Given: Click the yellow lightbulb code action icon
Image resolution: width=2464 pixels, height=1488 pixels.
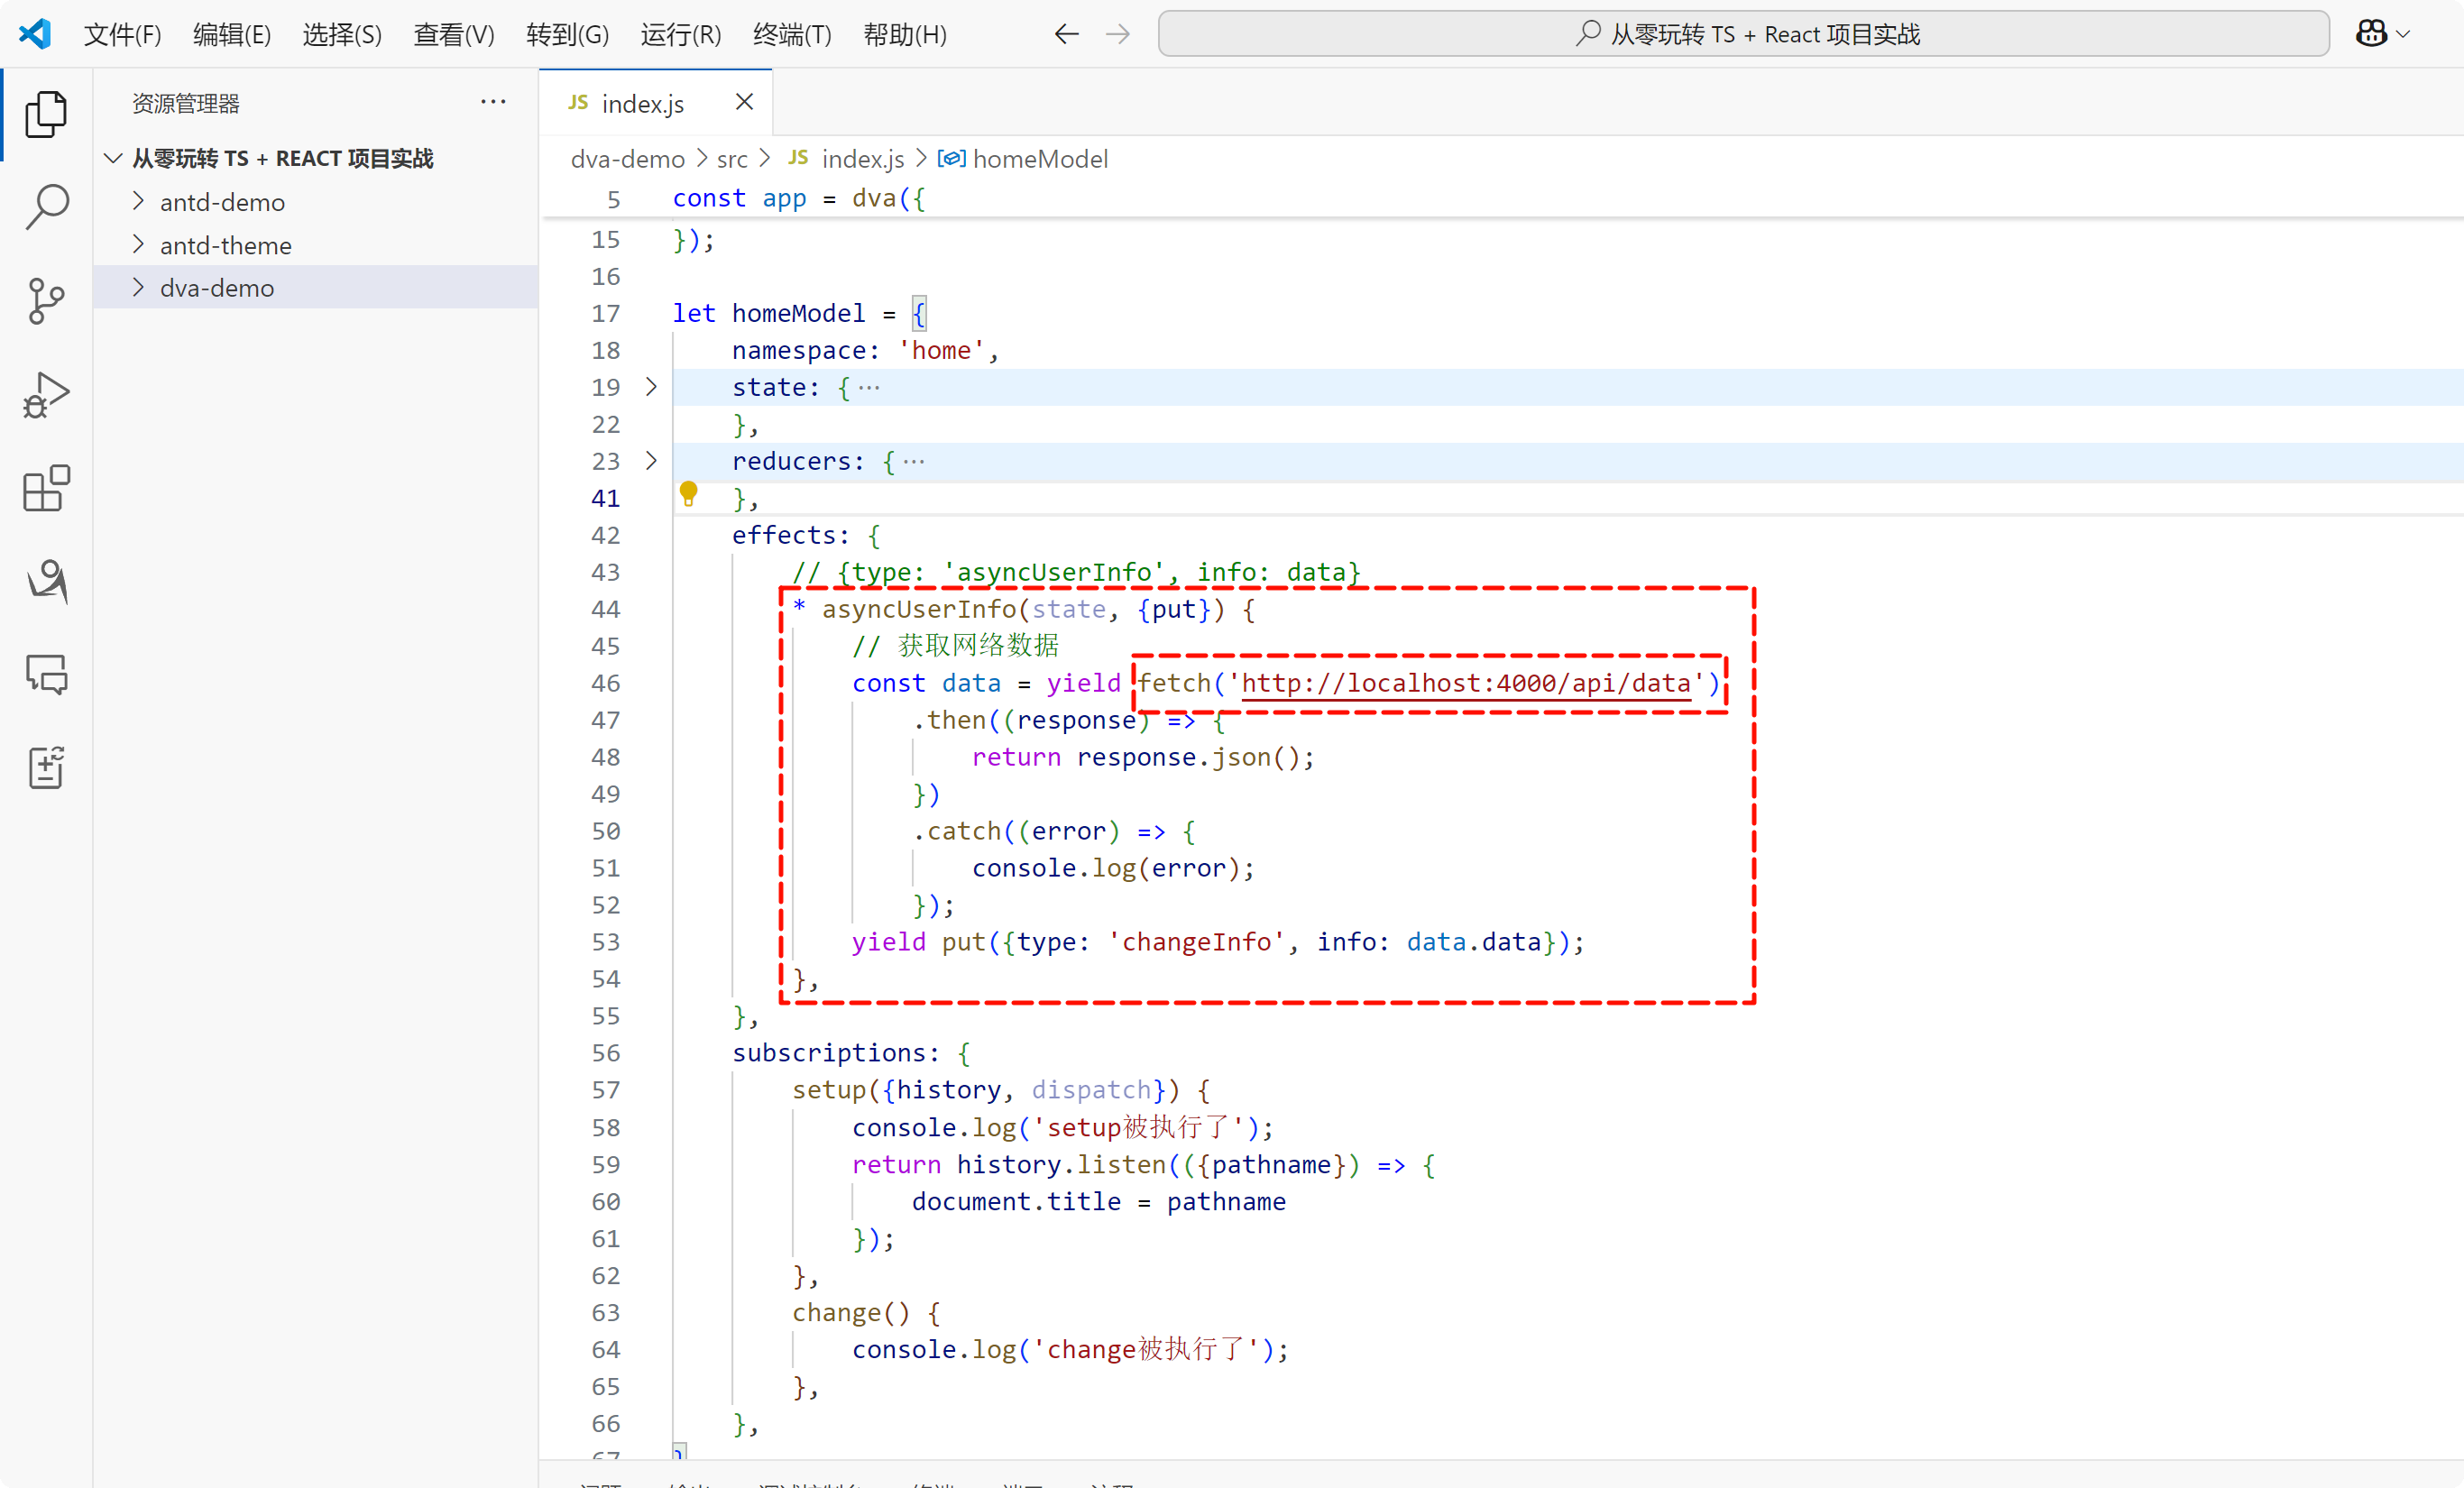Looking at the screenshot, I should [x=688, y=492].
